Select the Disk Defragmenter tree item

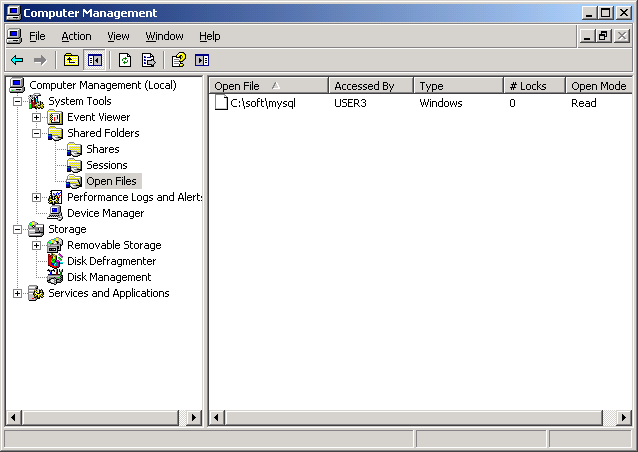tap(111, 261)
